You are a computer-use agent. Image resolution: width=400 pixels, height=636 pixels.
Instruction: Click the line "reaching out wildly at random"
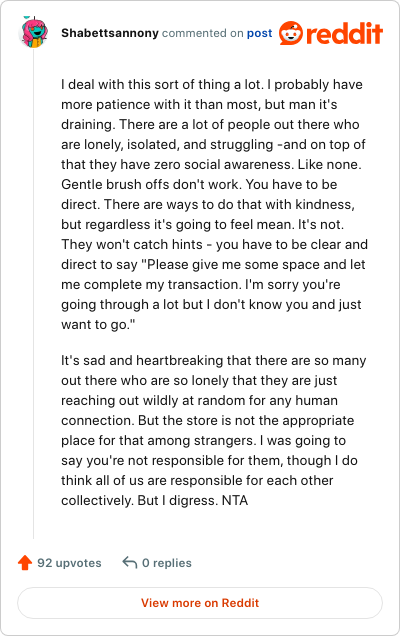[x=200, y=400]
